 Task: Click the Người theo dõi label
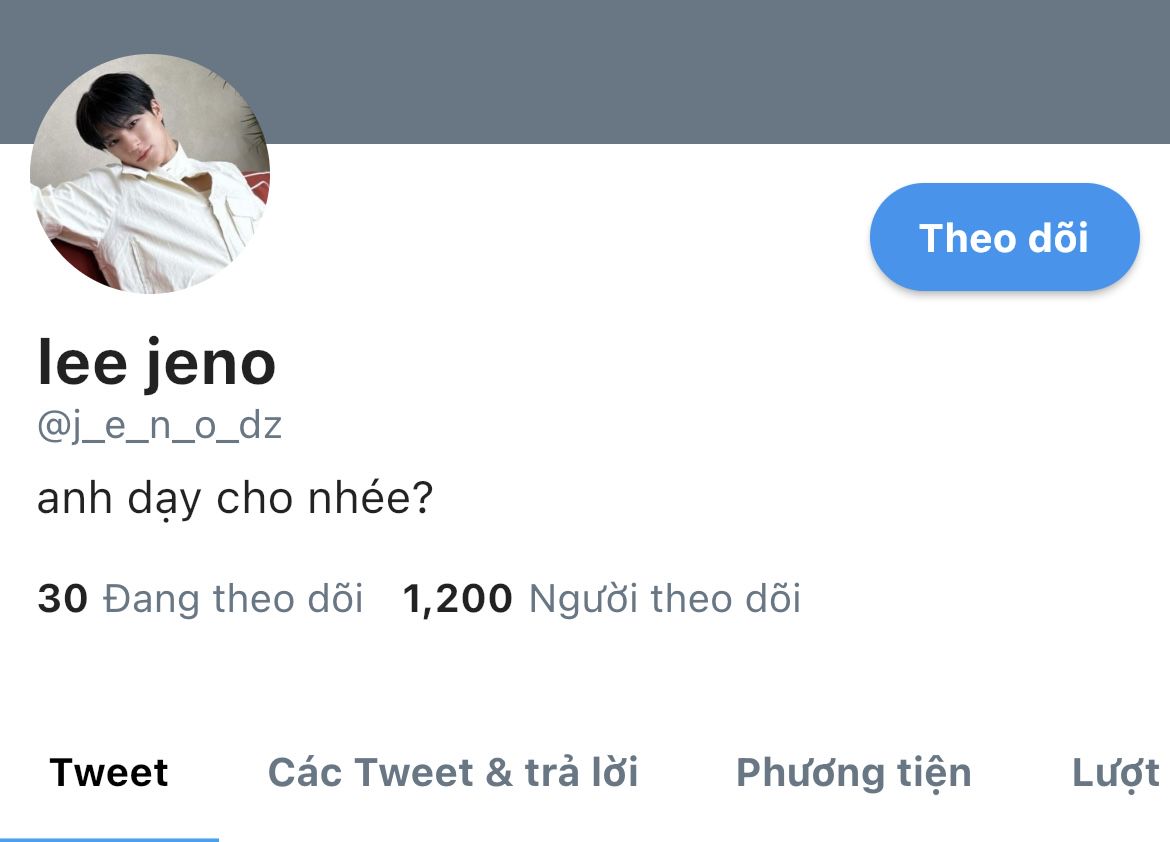pos(665,599)
